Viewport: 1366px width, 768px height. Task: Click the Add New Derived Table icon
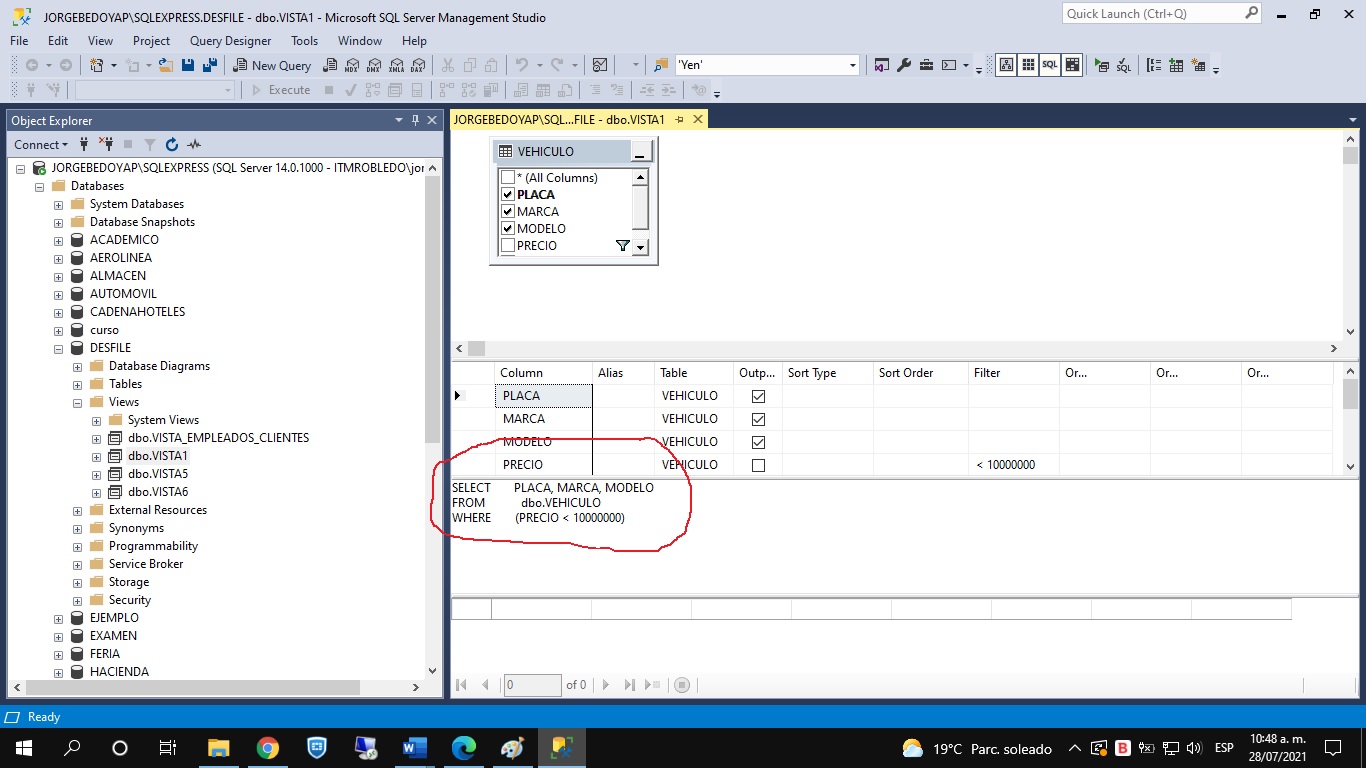[1198, 65]
